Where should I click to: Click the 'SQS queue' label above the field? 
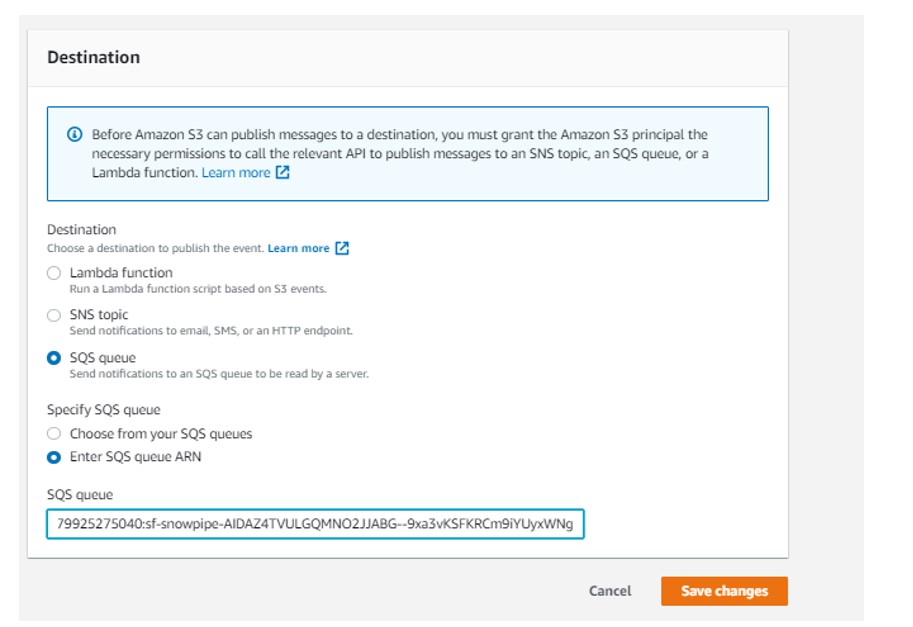pos(80,494)
